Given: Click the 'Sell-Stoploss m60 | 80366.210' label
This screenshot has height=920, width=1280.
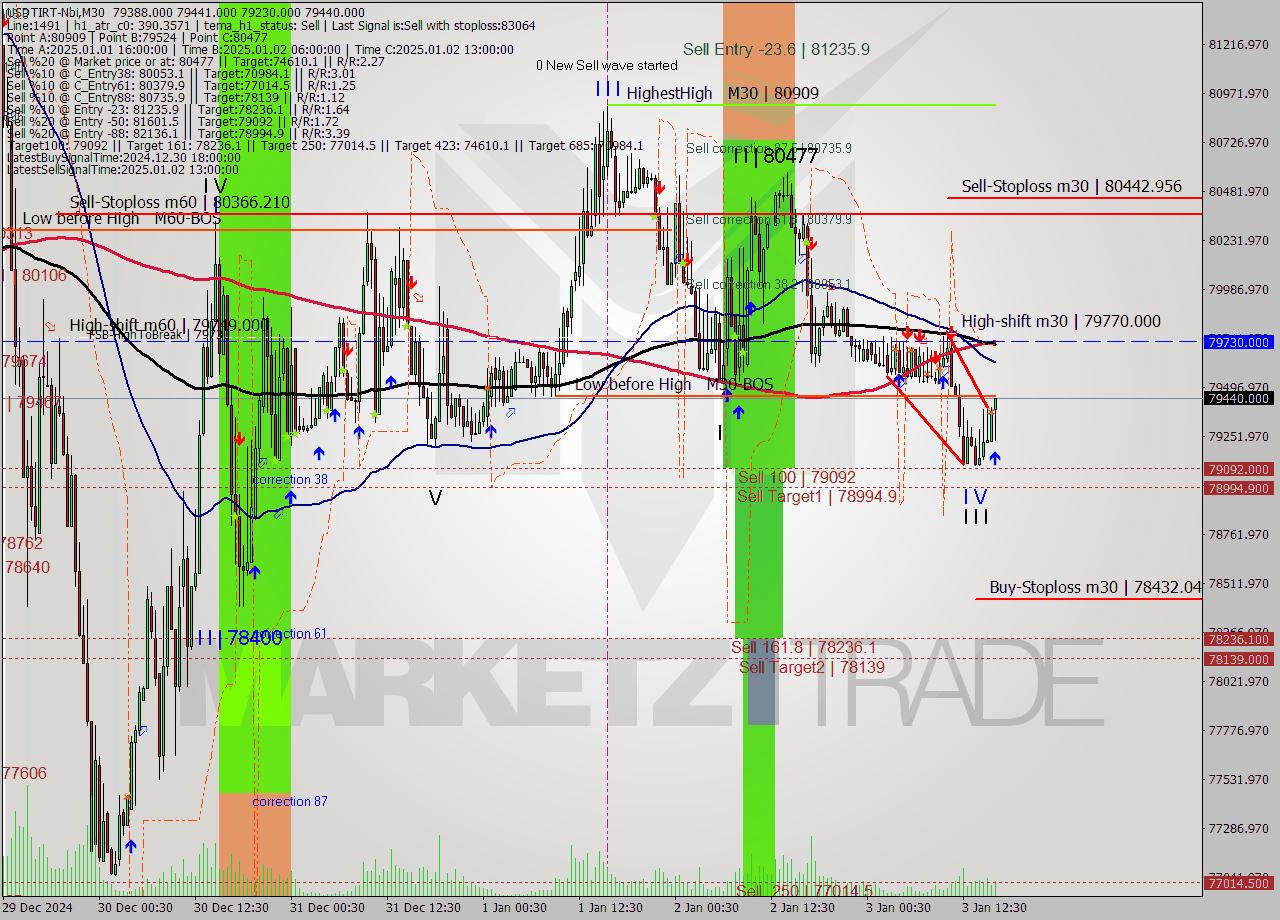Looking at the screenshot, I should coord(179,202).
